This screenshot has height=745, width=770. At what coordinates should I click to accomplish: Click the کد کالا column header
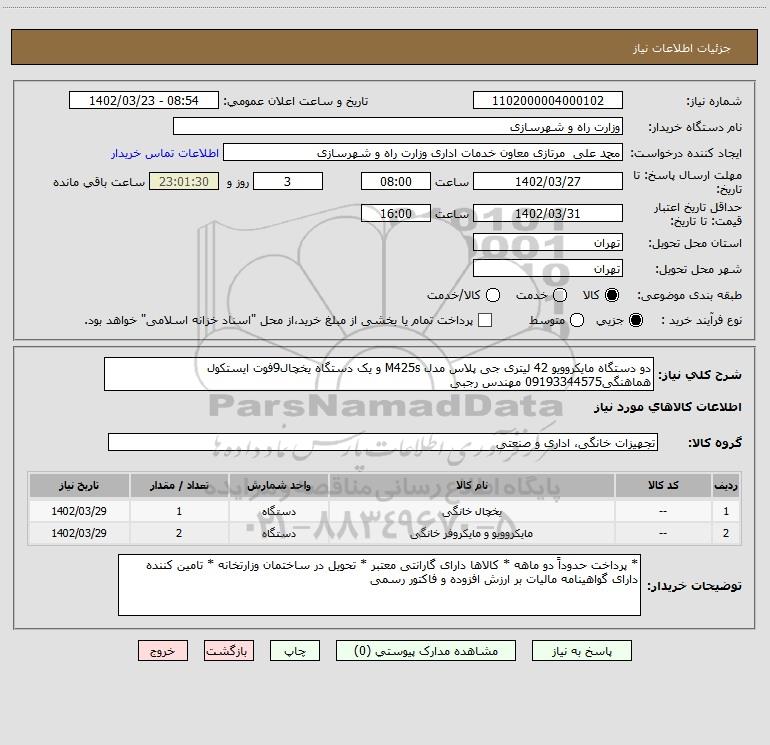(663, 486)
